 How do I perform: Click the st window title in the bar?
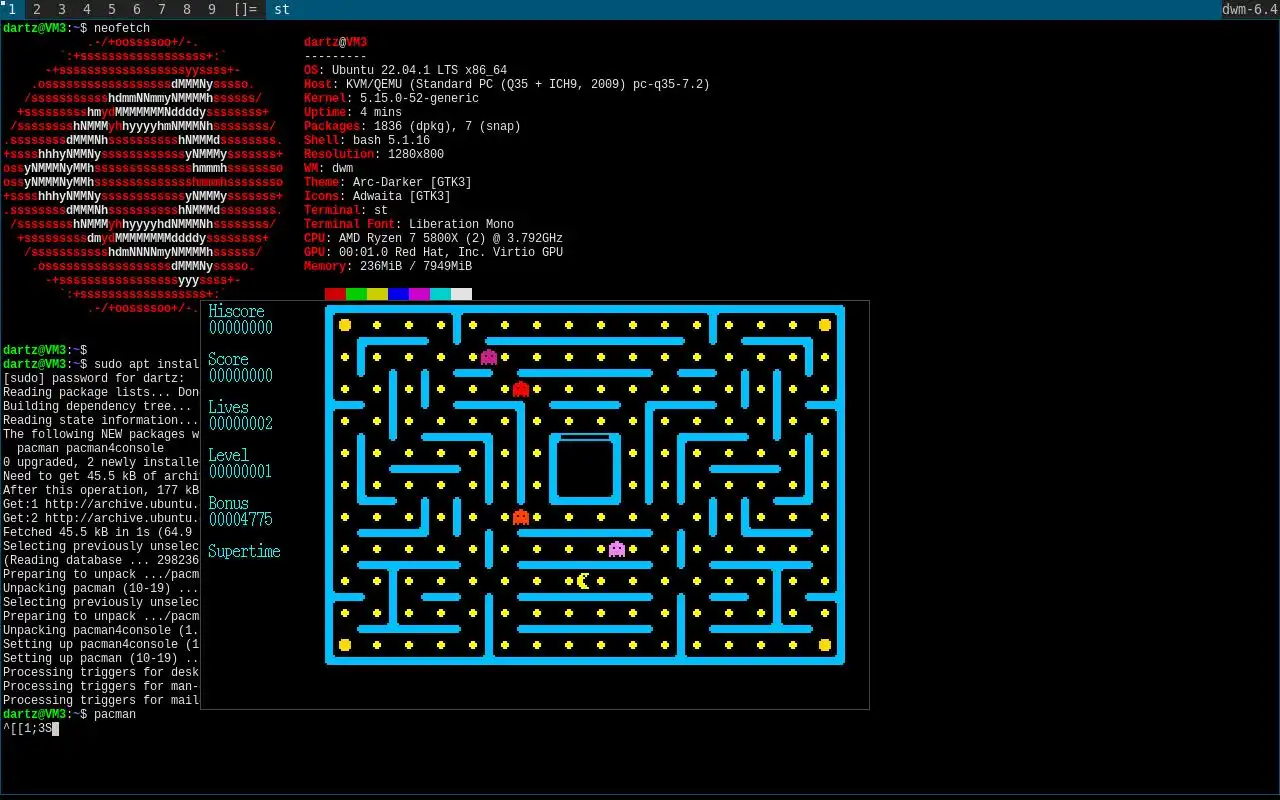tap(282, 9)
